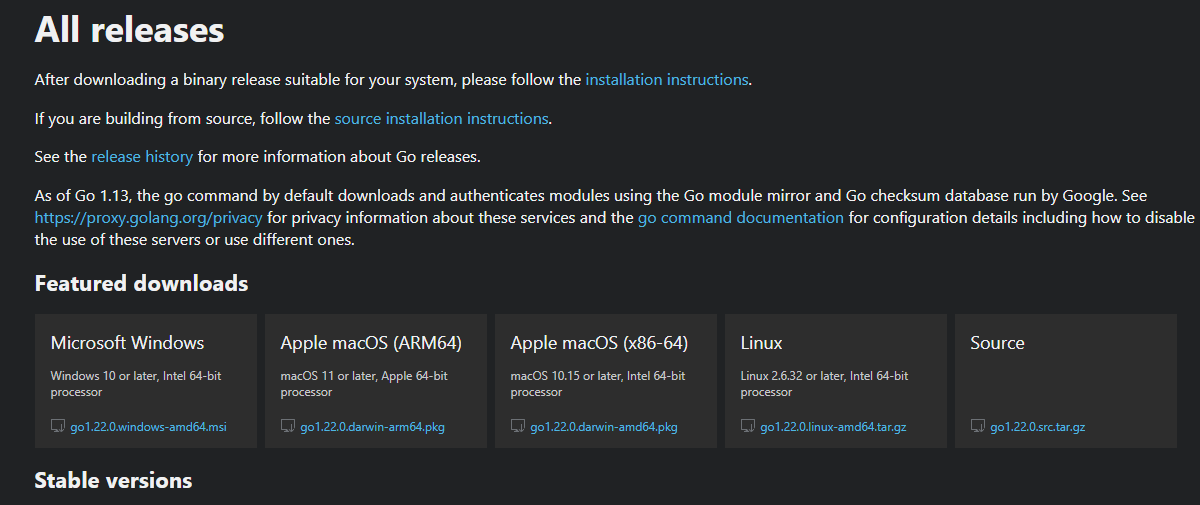This screenshot has height=505, width=1200.
Task: Download go1.22.0.darwin-arm64.pkg file
Action: coord(373,427)
